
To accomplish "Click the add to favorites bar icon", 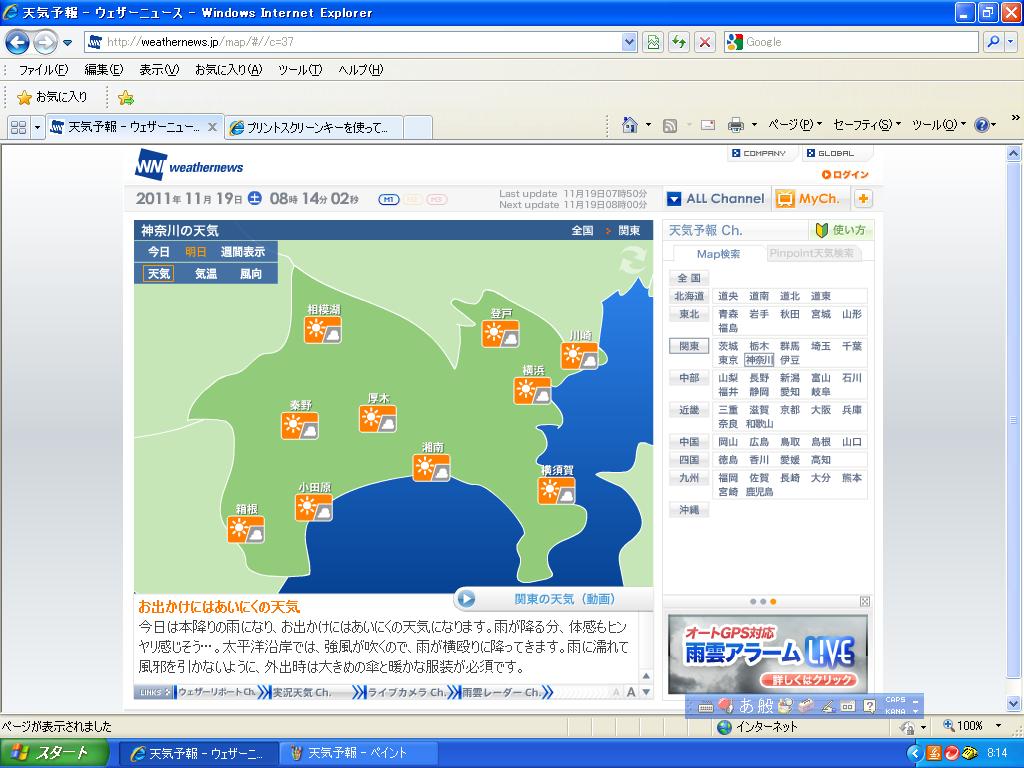I will [x=125, y=98].
